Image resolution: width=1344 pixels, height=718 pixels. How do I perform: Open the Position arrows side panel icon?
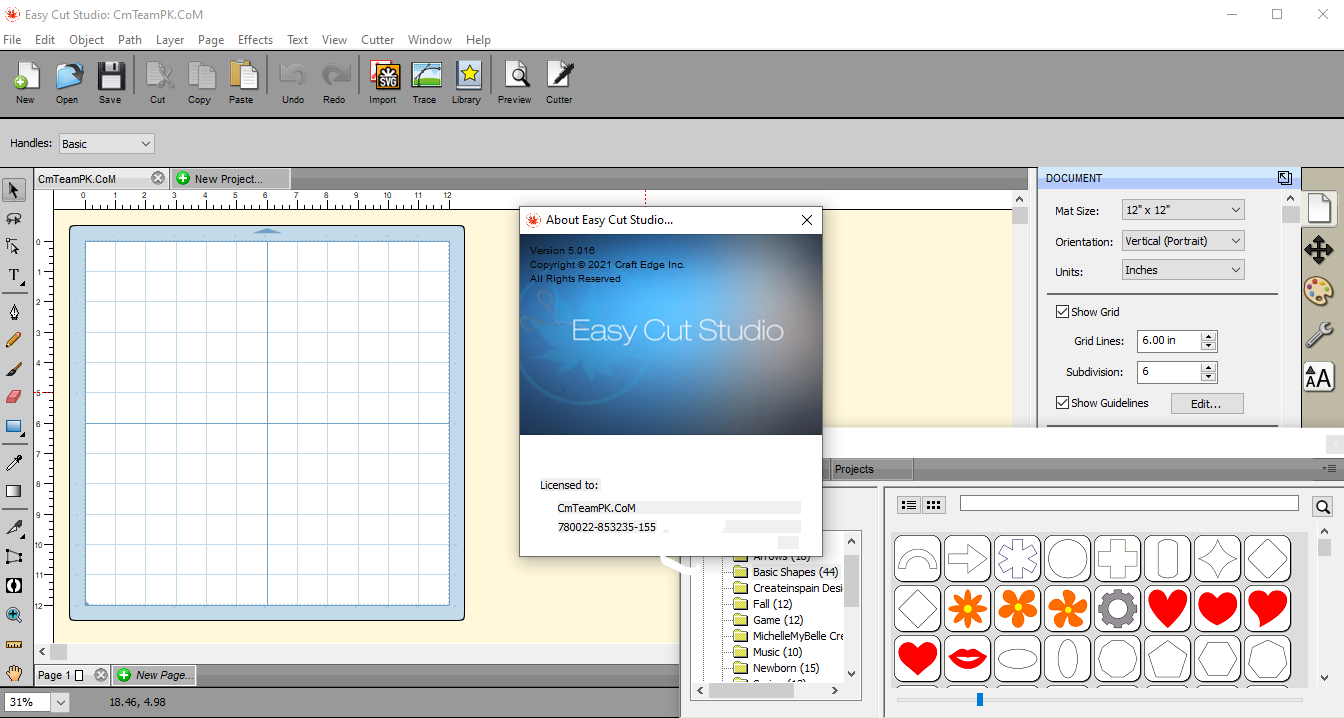[x=1319, y=250]
